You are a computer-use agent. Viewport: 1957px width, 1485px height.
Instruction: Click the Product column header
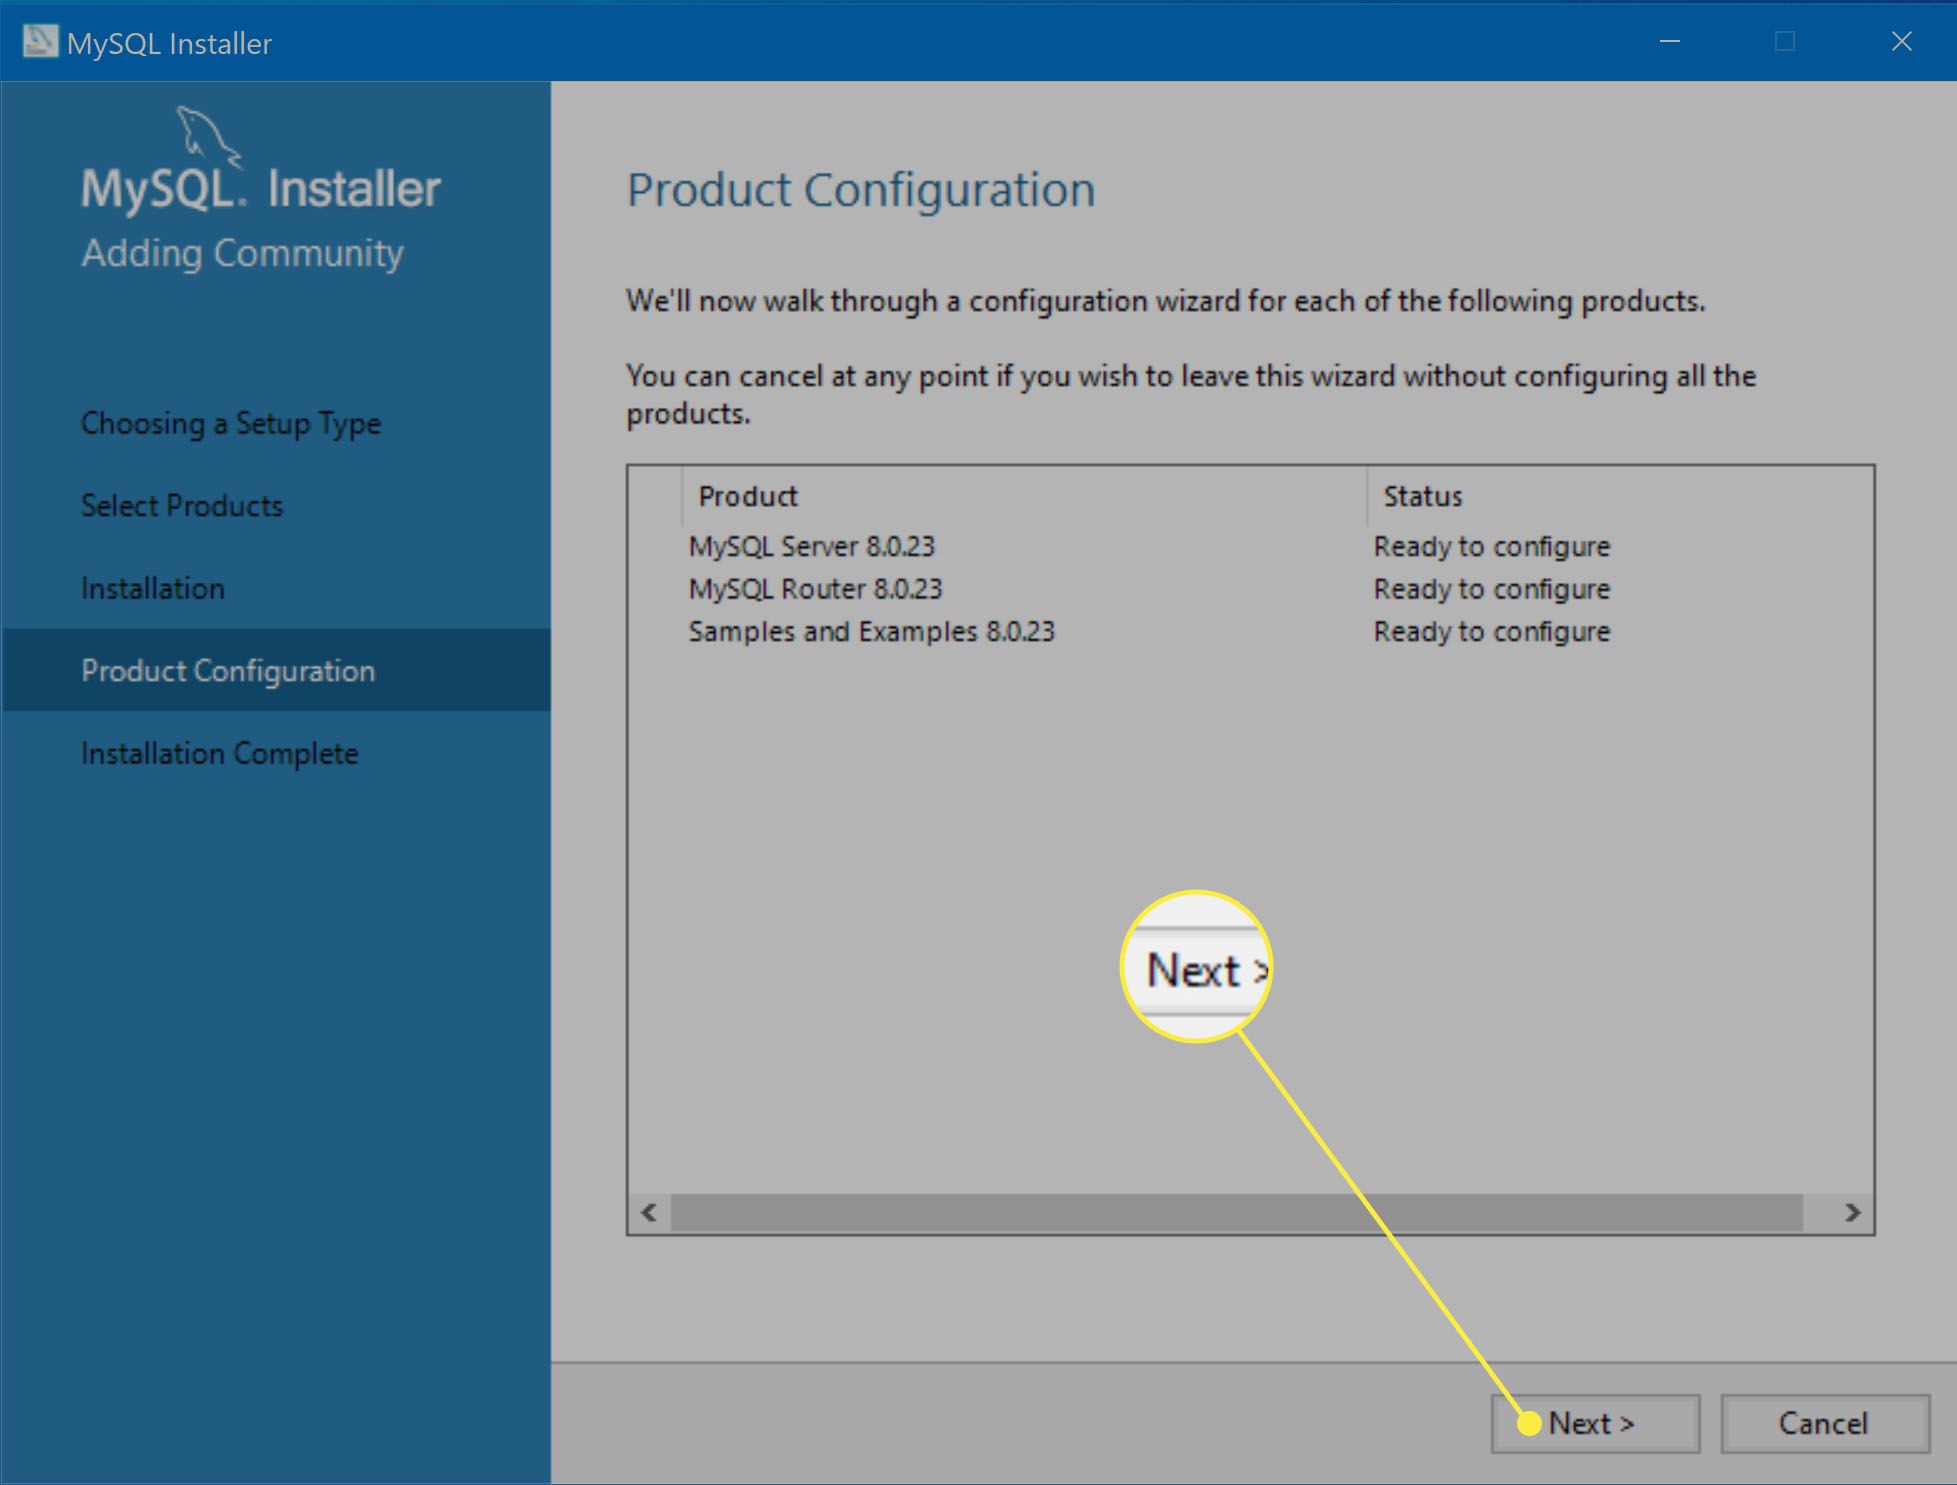pos(1024,496)
